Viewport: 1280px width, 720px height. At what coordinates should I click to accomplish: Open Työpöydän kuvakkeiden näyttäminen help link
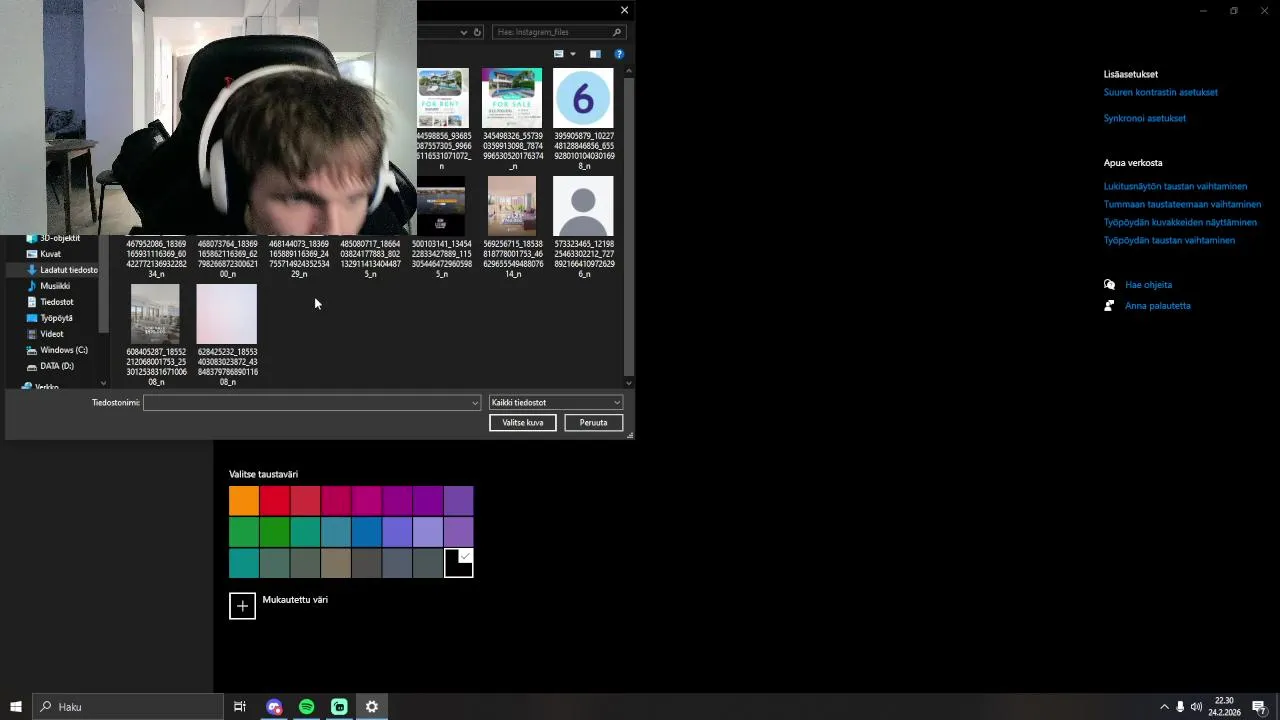pos(1180,222)
